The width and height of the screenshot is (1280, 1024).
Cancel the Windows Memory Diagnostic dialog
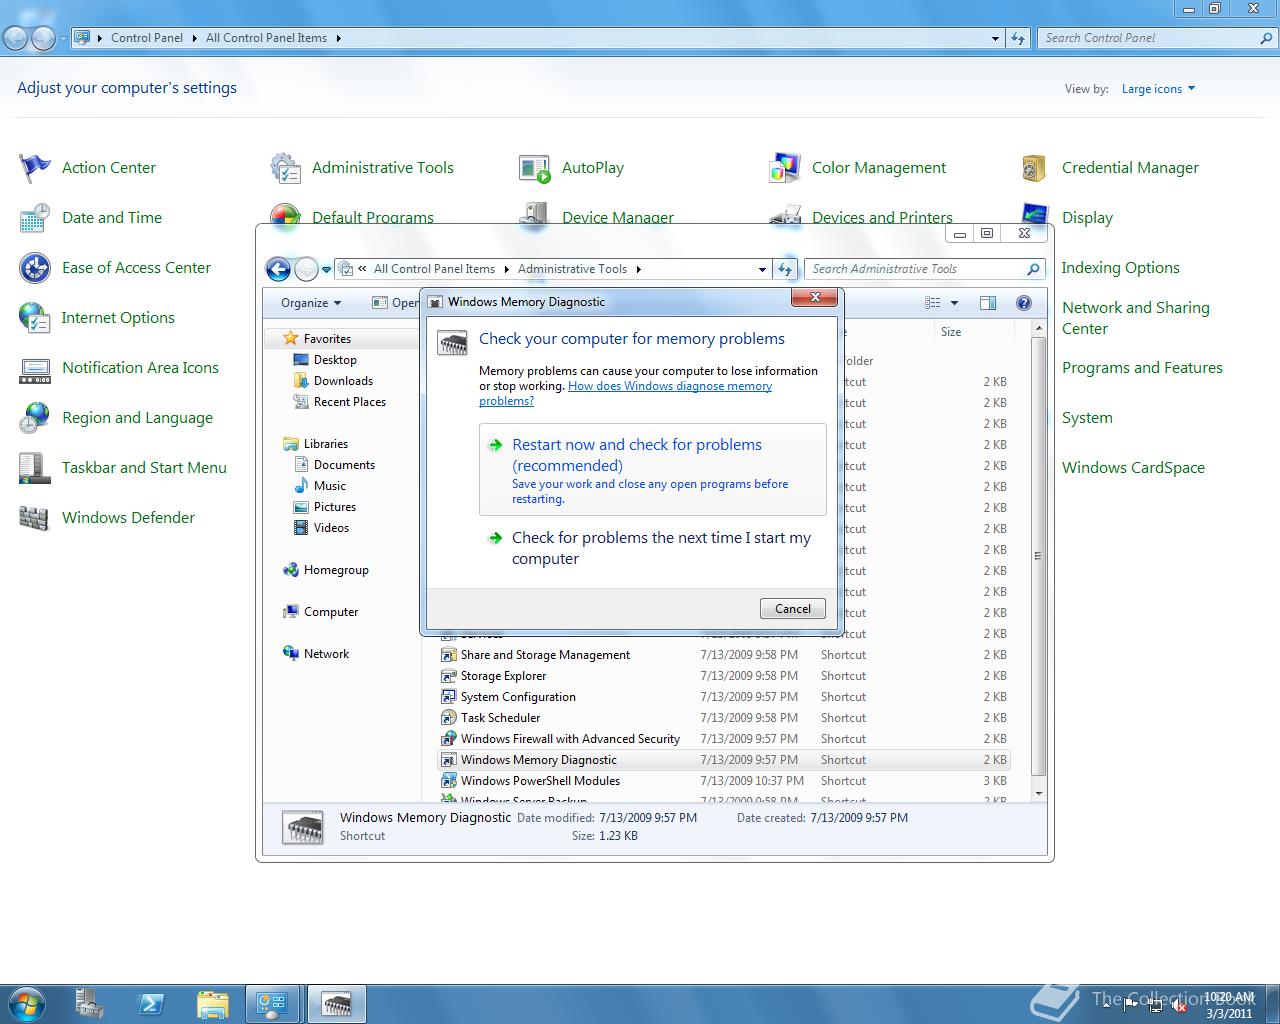793,608
